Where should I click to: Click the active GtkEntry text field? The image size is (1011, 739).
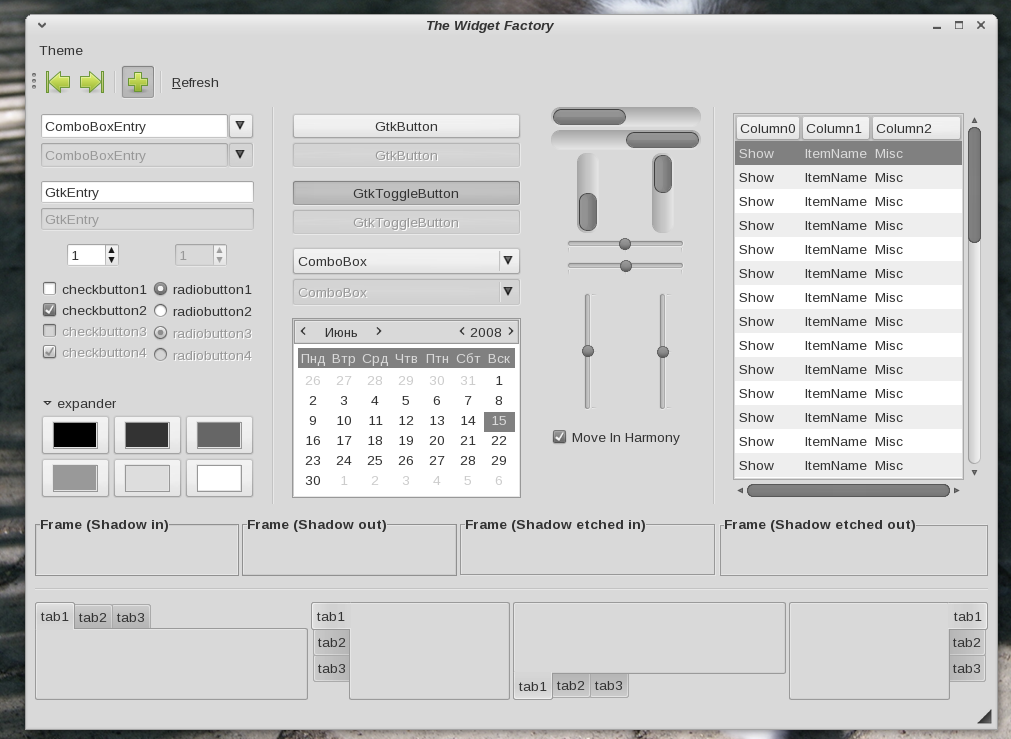[147, 192]
